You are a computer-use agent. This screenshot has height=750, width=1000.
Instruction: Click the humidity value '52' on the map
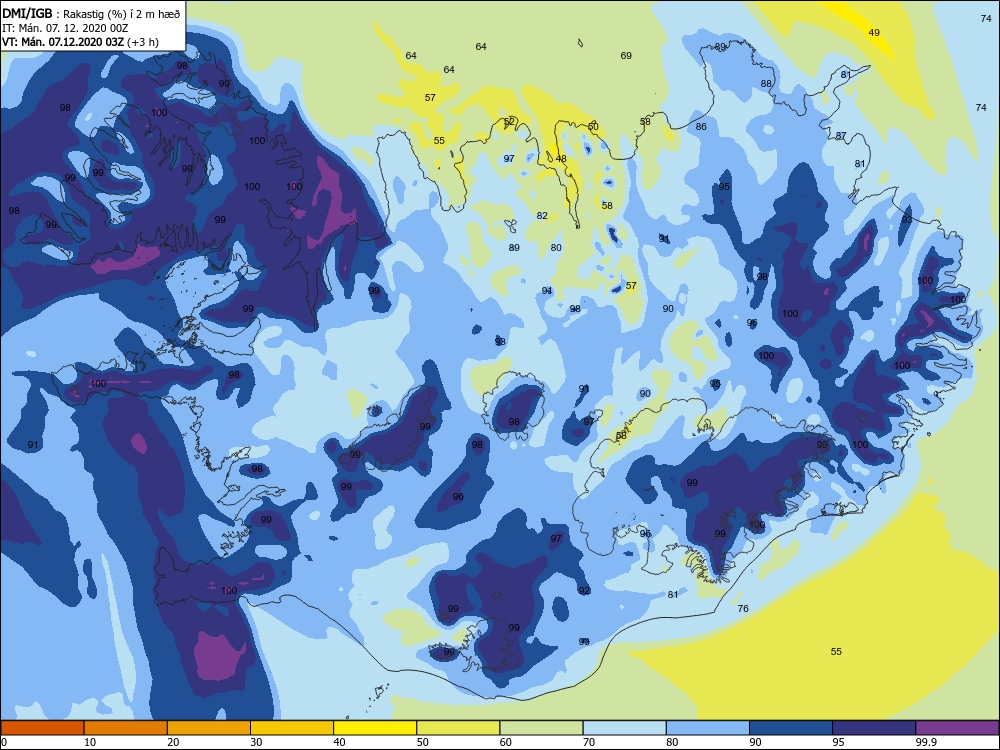pos(508,122)
